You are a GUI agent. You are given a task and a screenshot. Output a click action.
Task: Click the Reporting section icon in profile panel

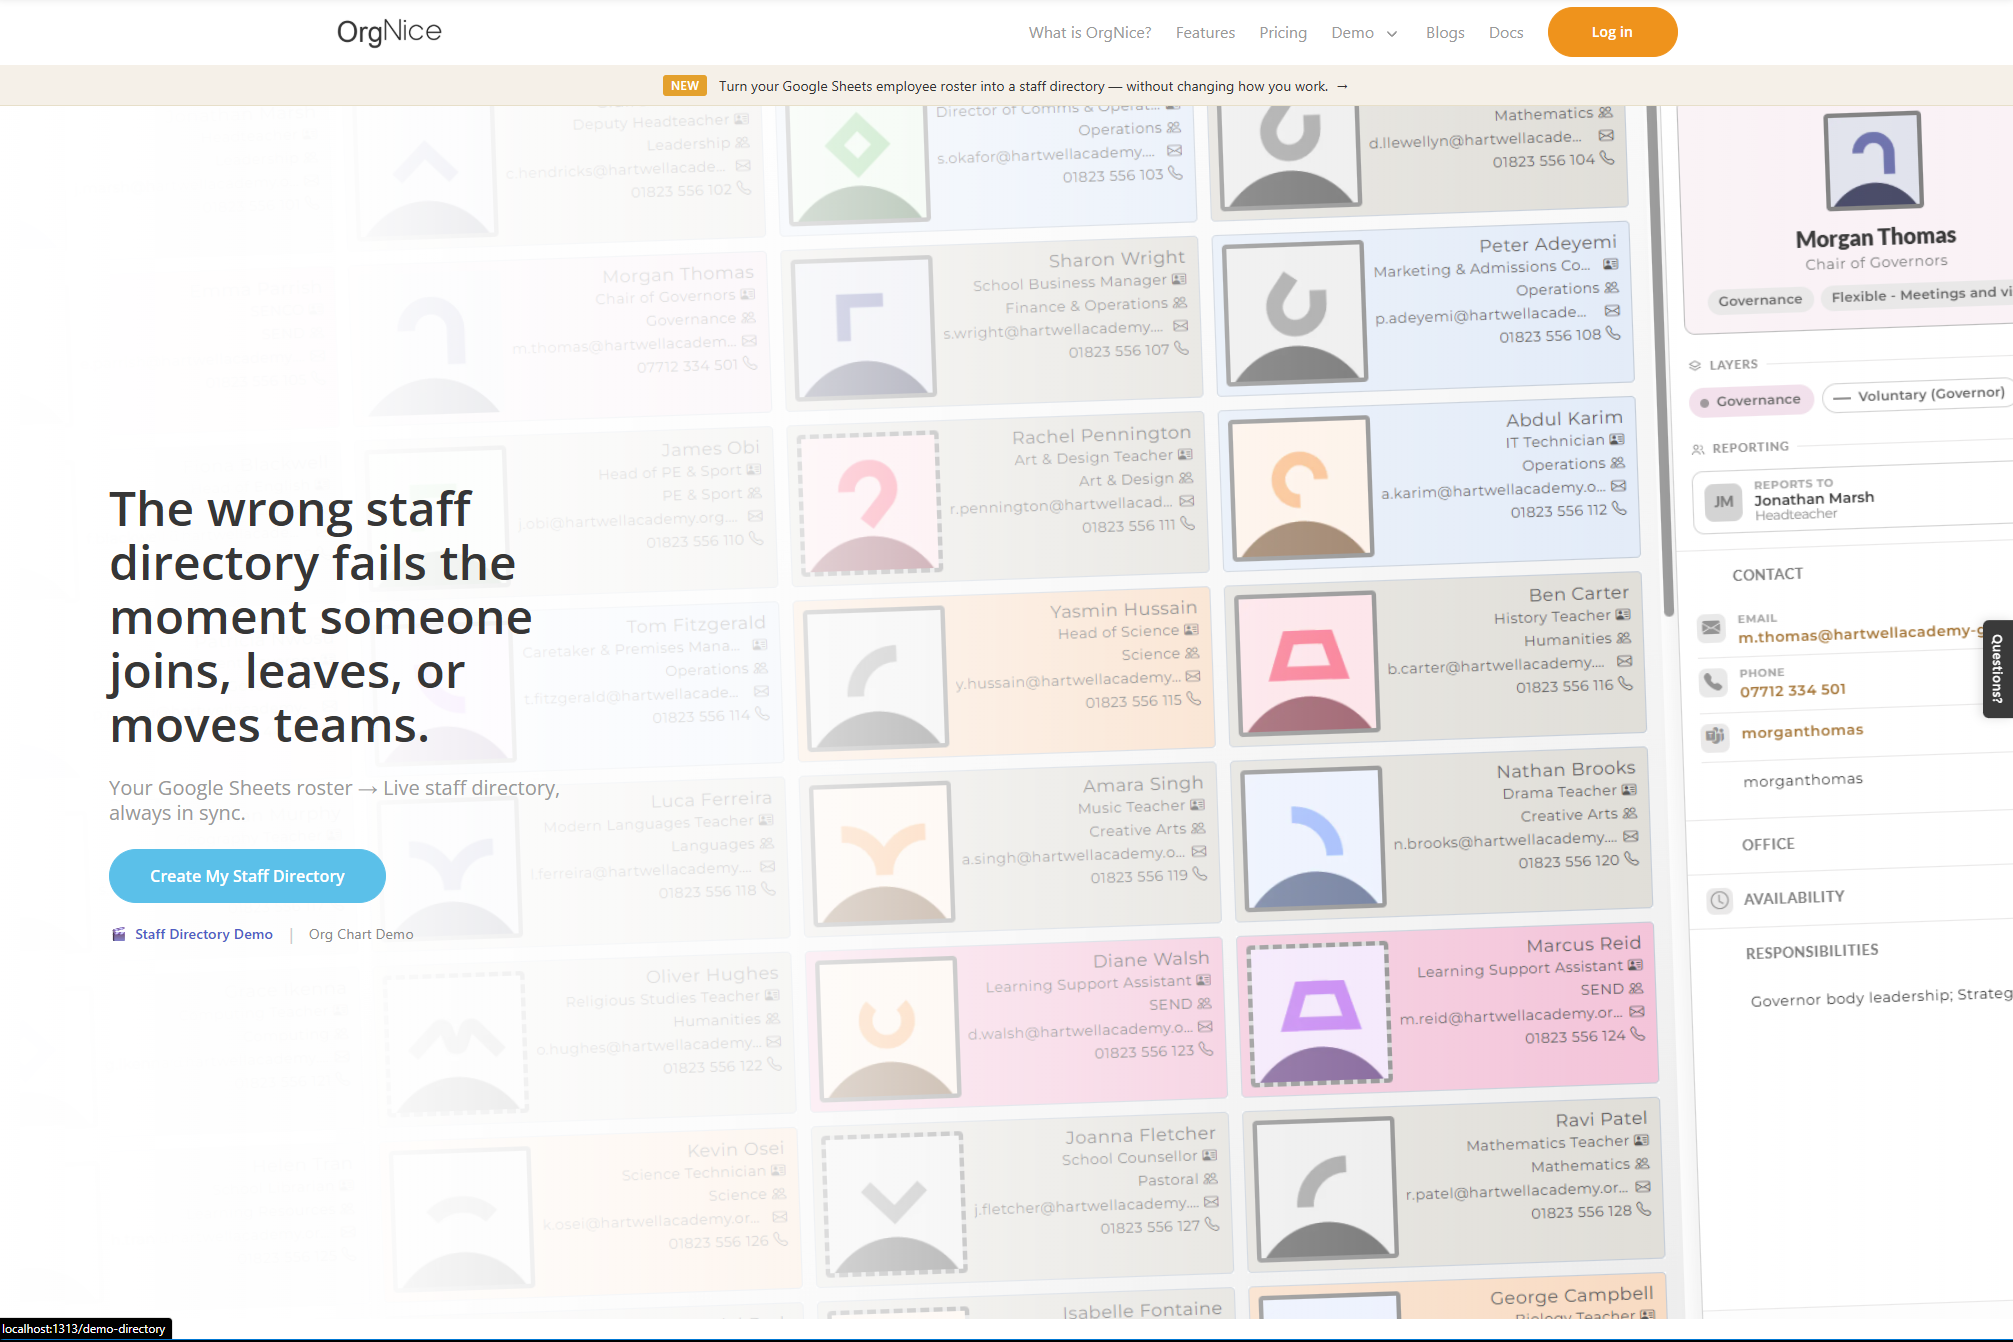1698,449
